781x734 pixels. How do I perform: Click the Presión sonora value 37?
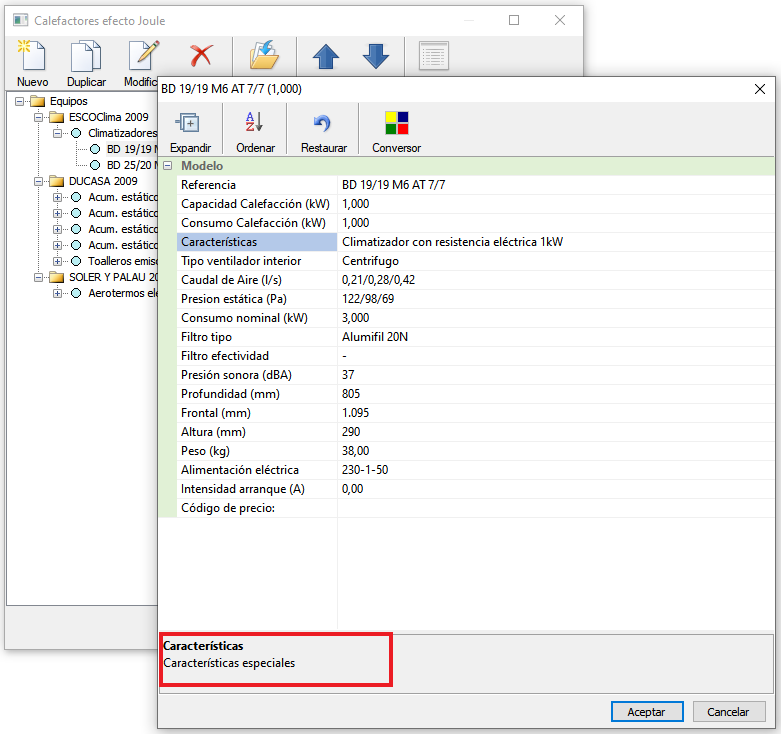[555, 374]
